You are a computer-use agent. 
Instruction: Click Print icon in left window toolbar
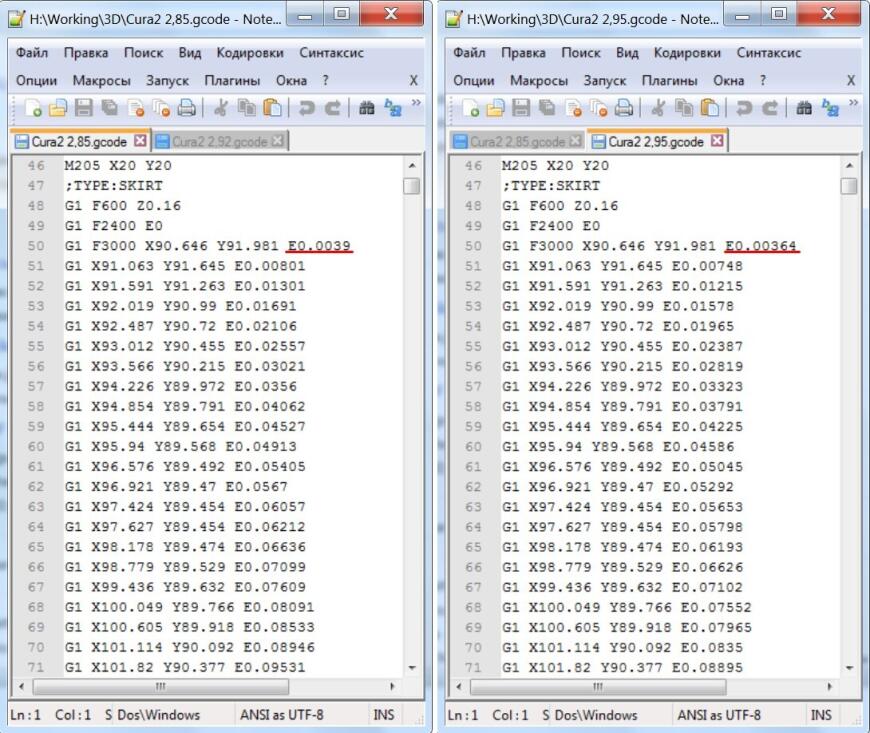(x=186, y=108)
